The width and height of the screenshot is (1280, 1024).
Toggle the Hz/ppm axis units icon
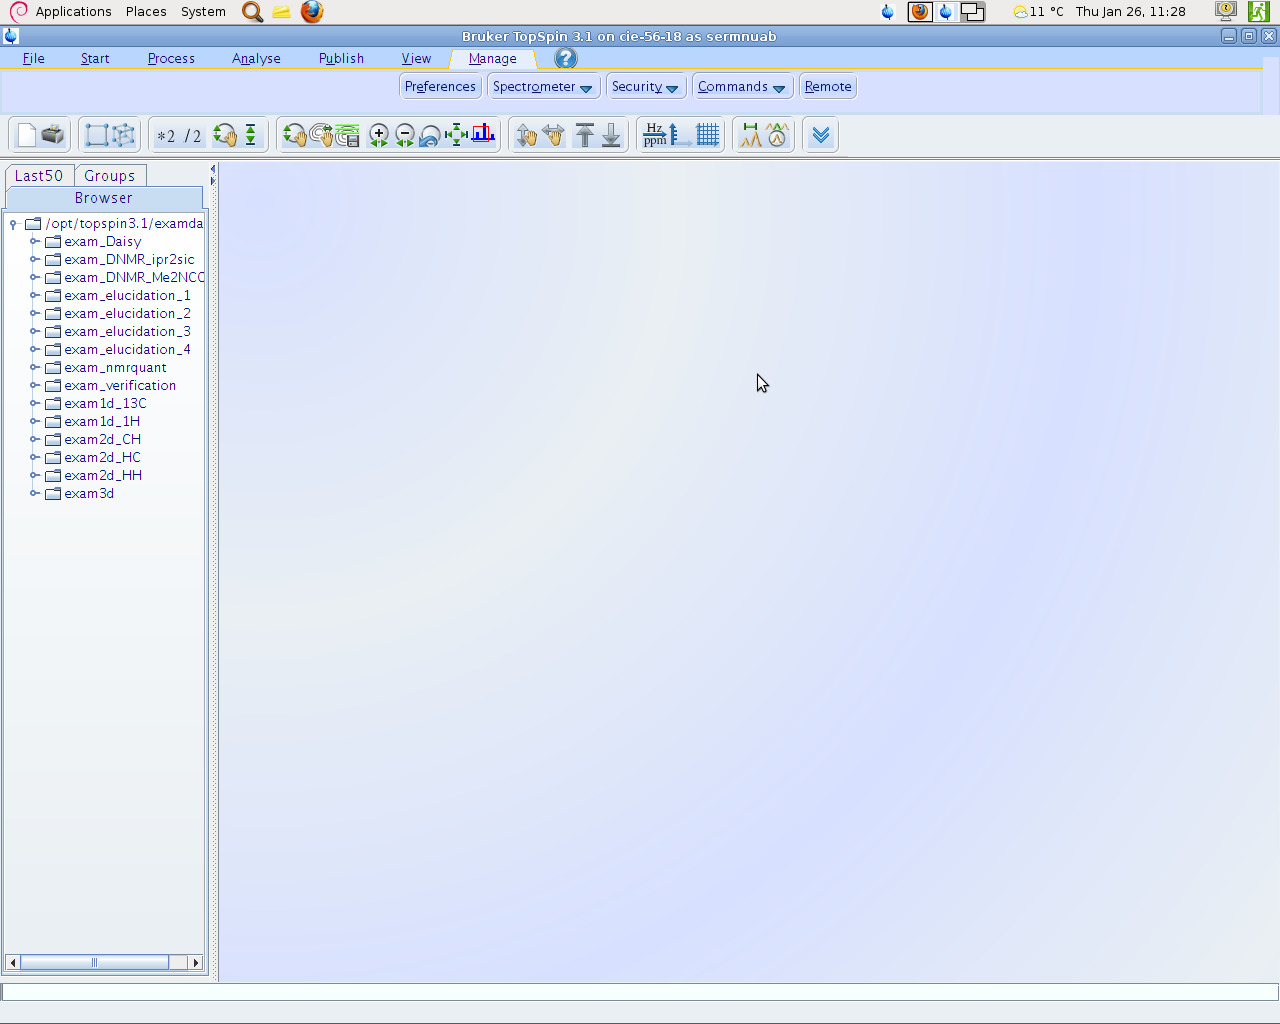pyautogui.click(x=655, y=135)
